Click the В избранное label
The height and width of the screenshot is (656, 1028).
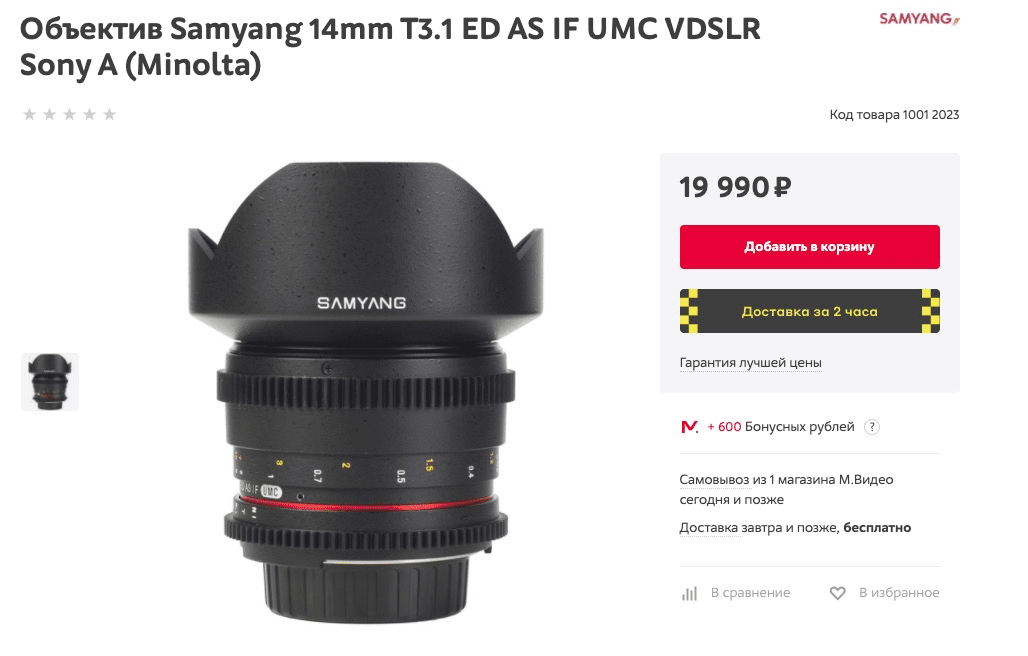pyautogui.click(x=899, y=592)
